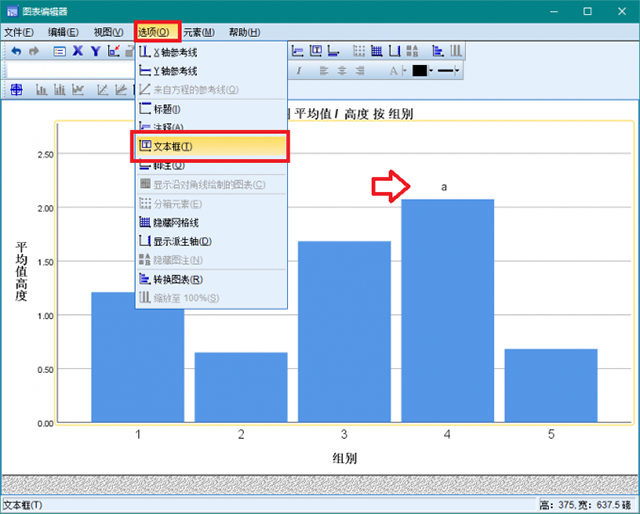Select the bar for group 2
Screen dimensions: 640x514
click(241, 387)
